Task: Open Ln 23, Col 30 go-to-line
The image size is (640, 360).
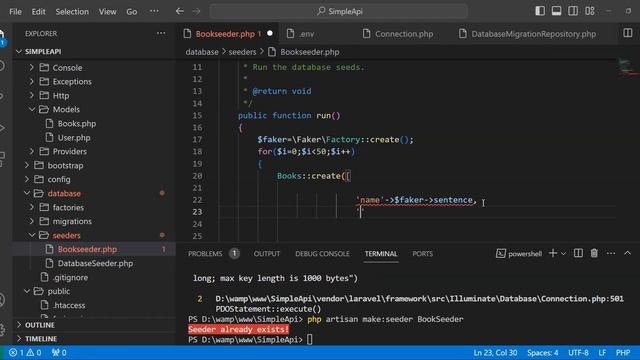Action: (x=495, y=353)
